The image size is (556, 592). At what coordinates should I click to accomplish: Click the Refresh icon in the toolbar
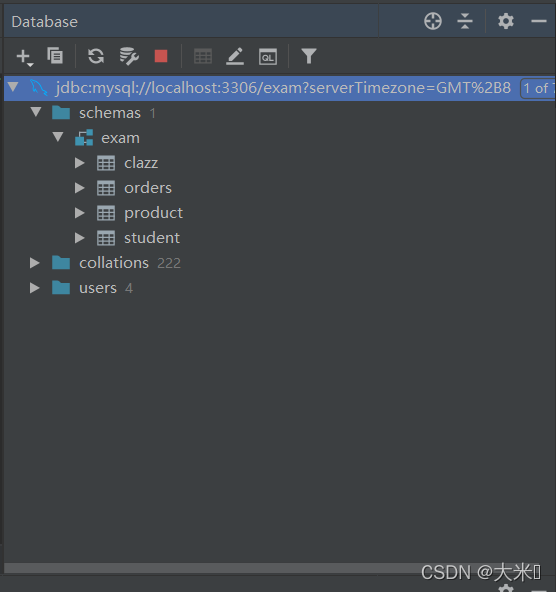pos(95,56)
